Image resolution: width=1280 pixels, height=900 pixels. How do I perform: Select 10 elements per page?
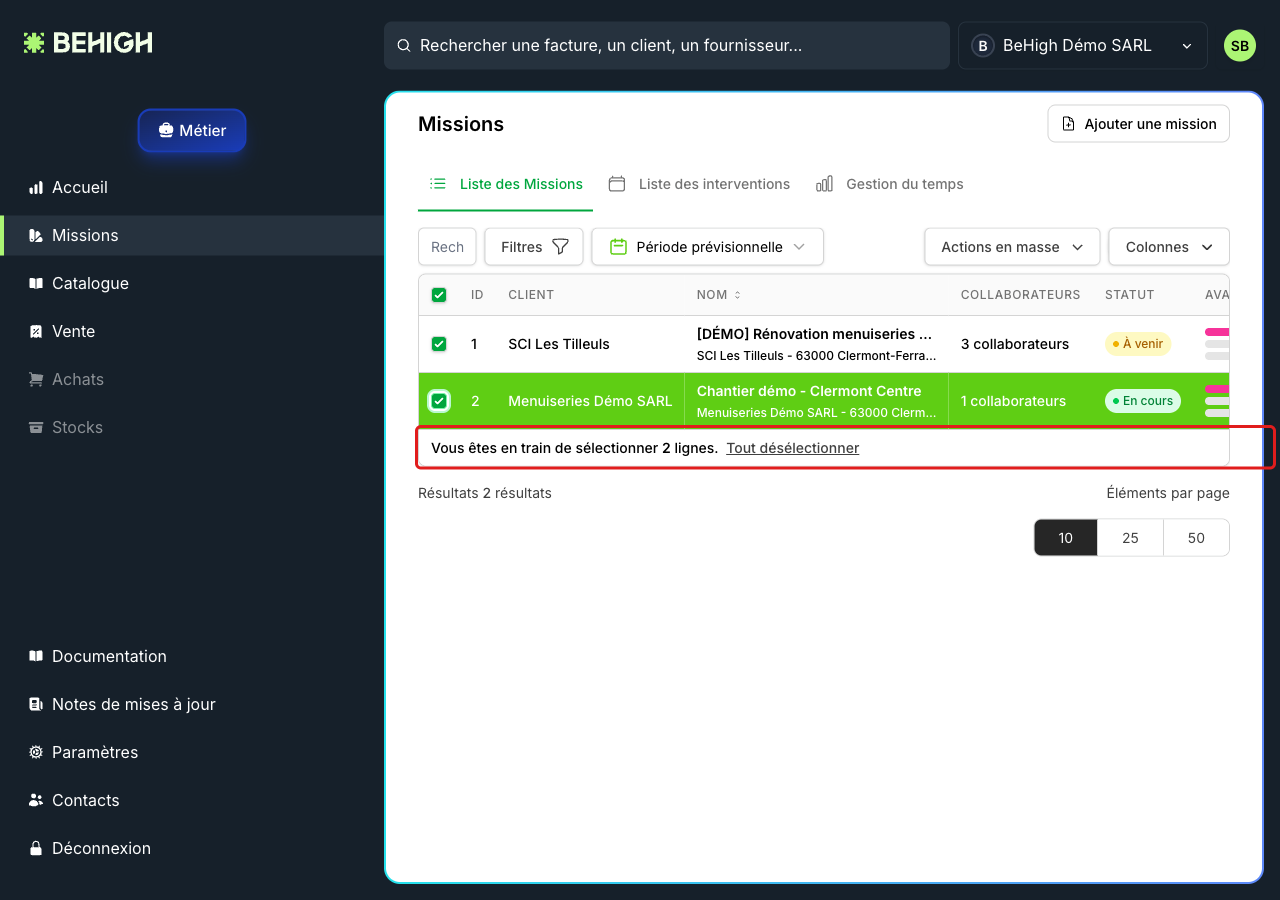(x=1066, y=538)
